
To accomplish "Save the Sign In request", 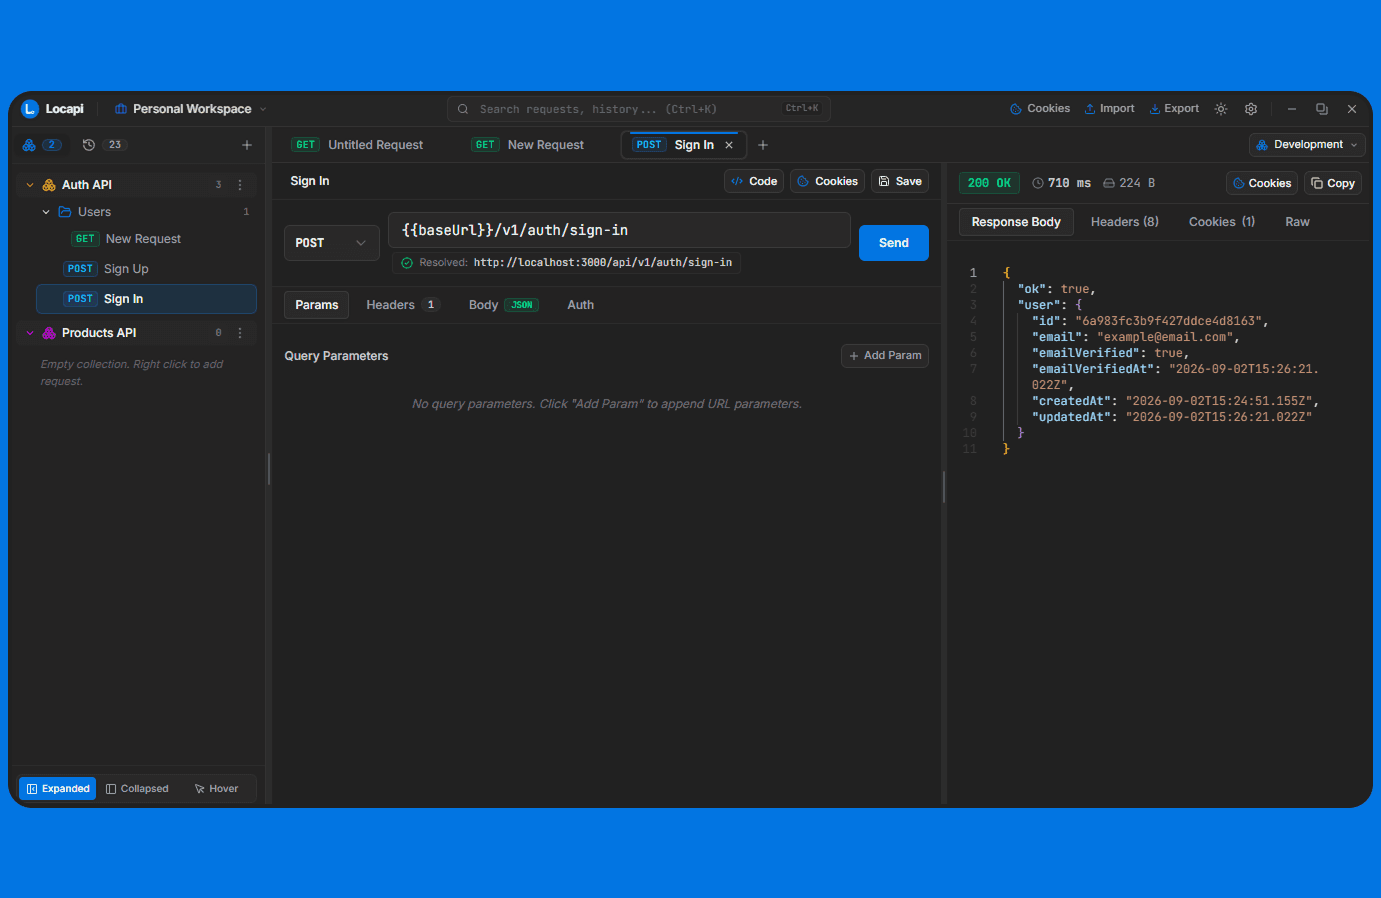I will [x=900, y=181].
